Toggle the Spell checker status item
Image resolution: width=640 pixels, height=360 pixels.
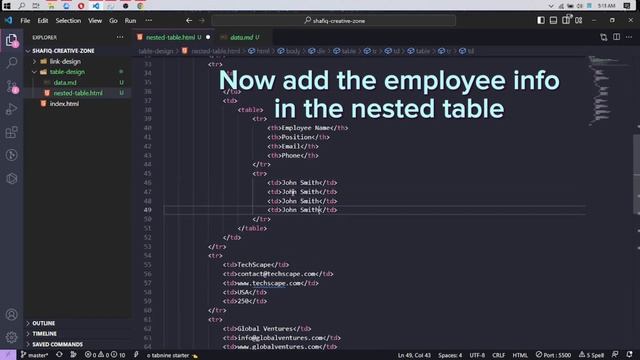click(591, 355)
